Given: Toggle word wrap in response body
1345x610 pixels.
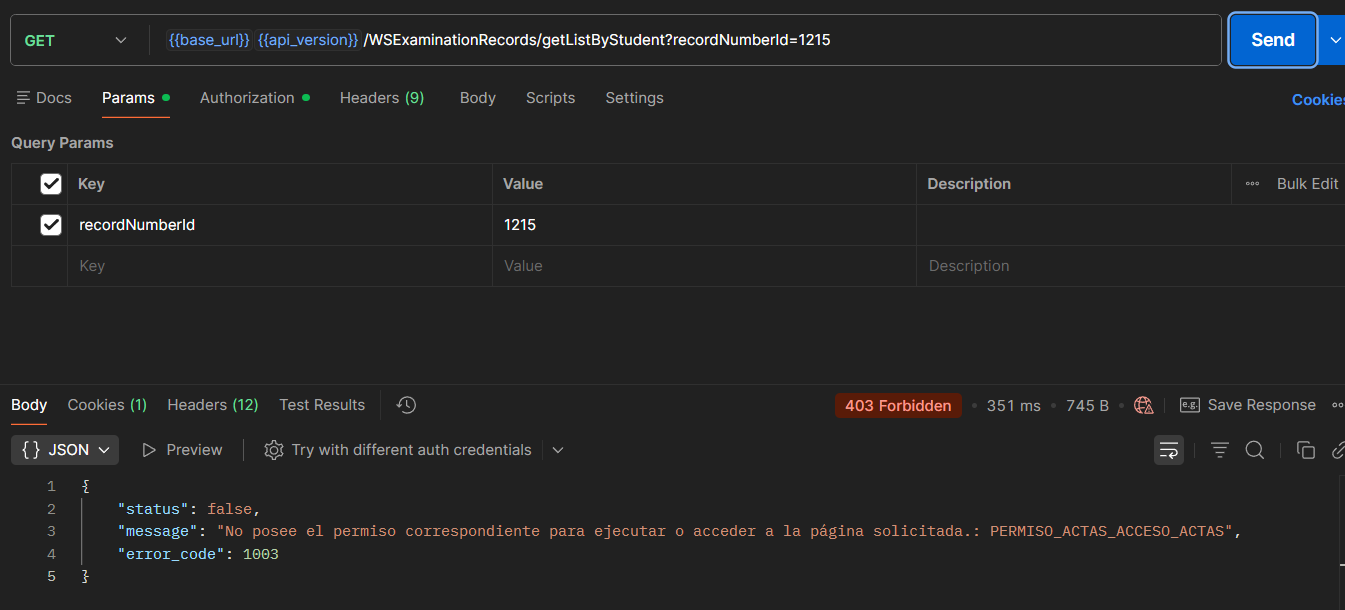Looking at the screenshot, I should 1168,450.
